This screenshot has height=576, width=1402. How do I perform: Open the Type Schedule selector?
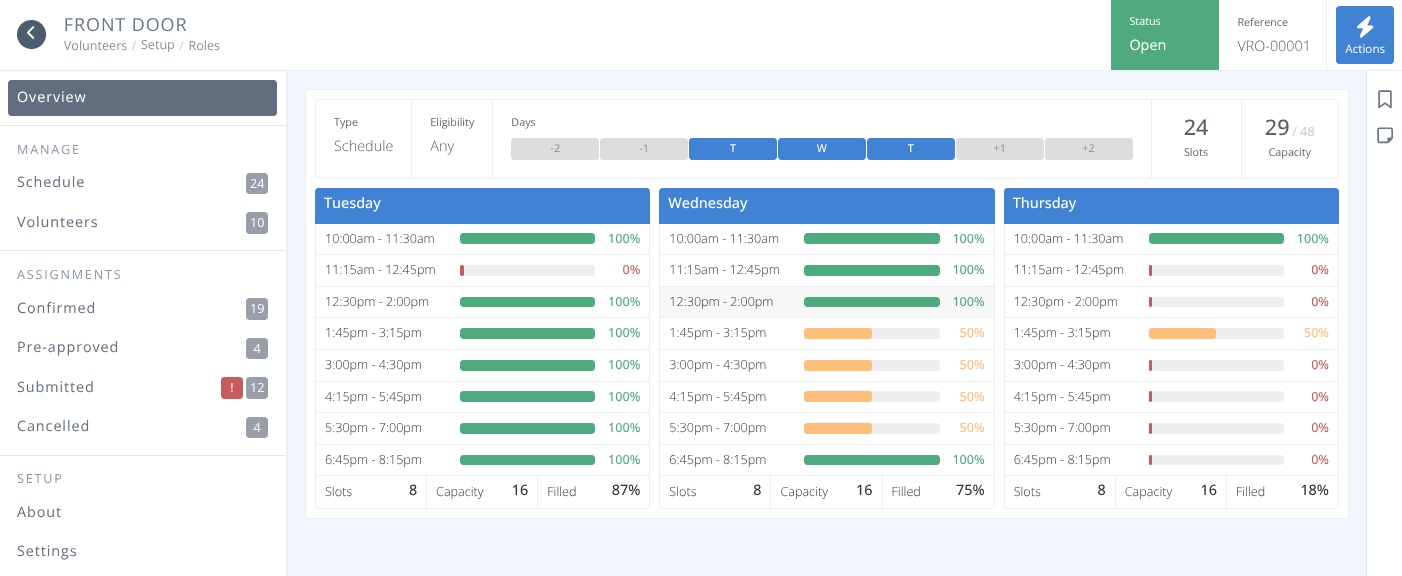tap(363, 145)
